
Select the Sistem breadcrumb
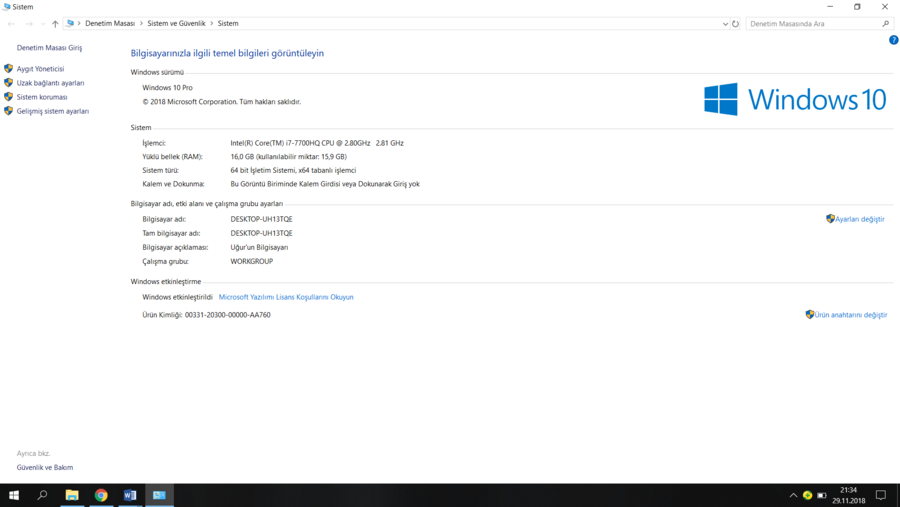[x=228, y=24]
